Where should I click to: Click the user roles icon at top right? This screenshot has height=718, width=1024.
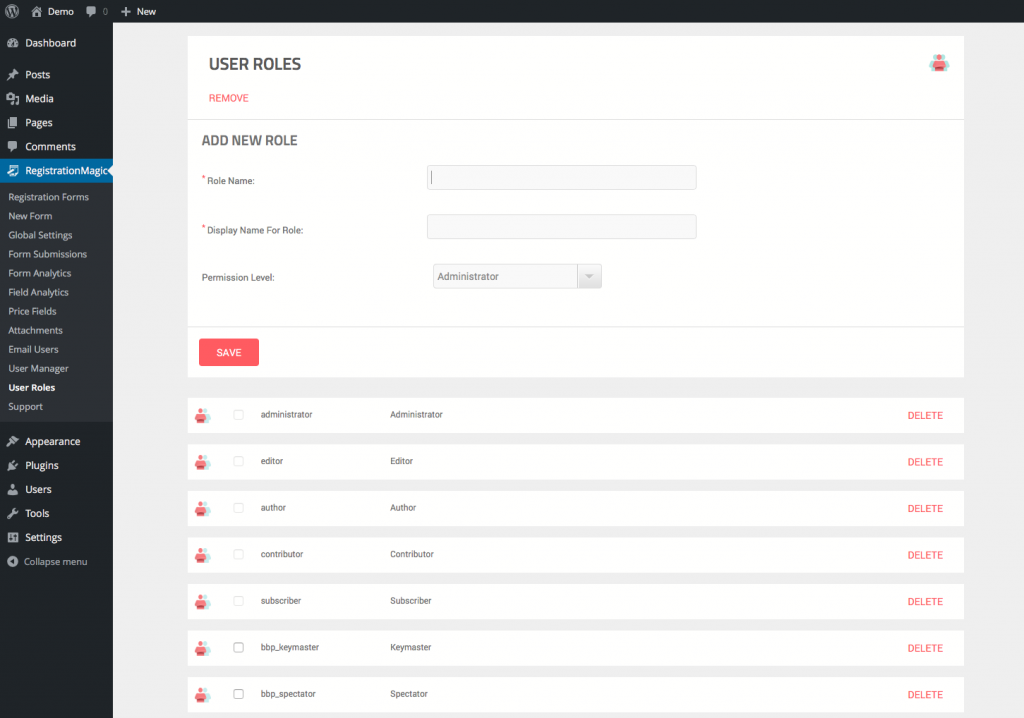(938, 62)
